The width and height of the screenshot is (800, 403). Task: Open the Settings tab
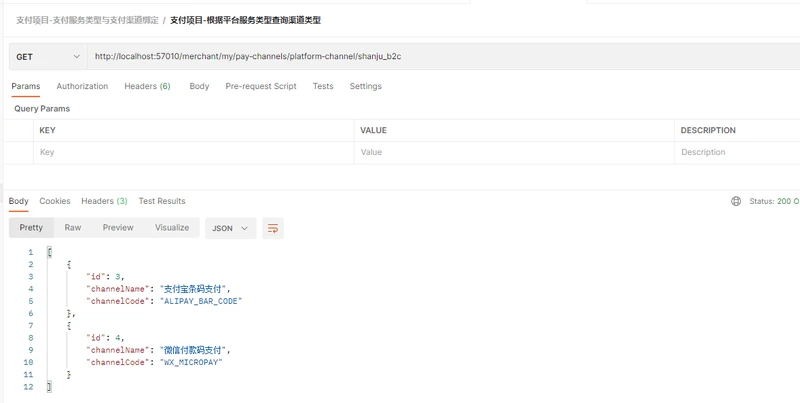365,86
